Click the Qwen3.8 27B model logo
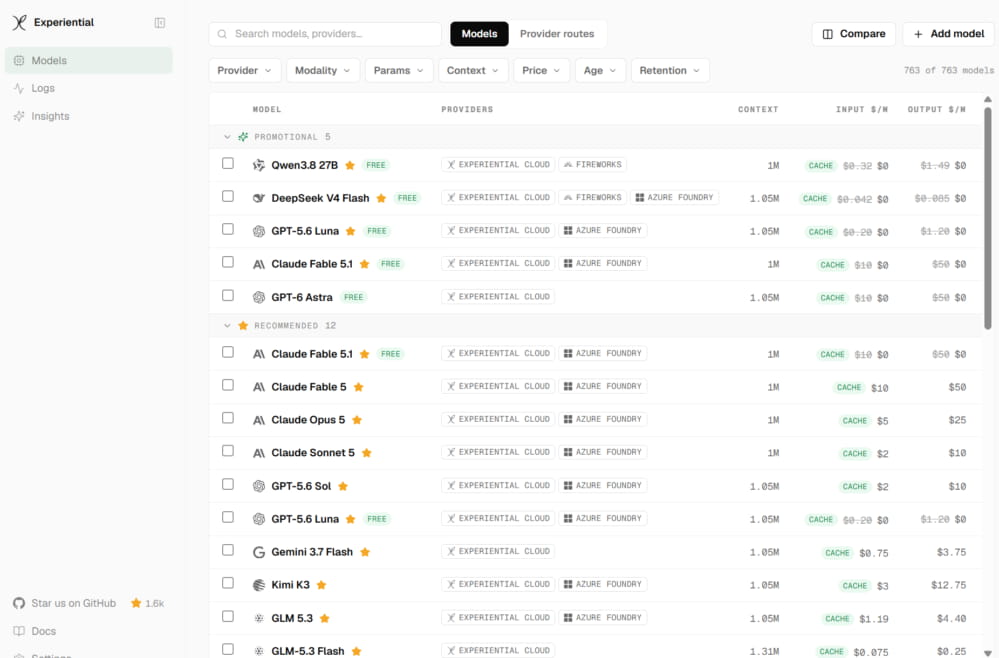The height and width of the screenshot is (658, 999). (x=259, y=165)
